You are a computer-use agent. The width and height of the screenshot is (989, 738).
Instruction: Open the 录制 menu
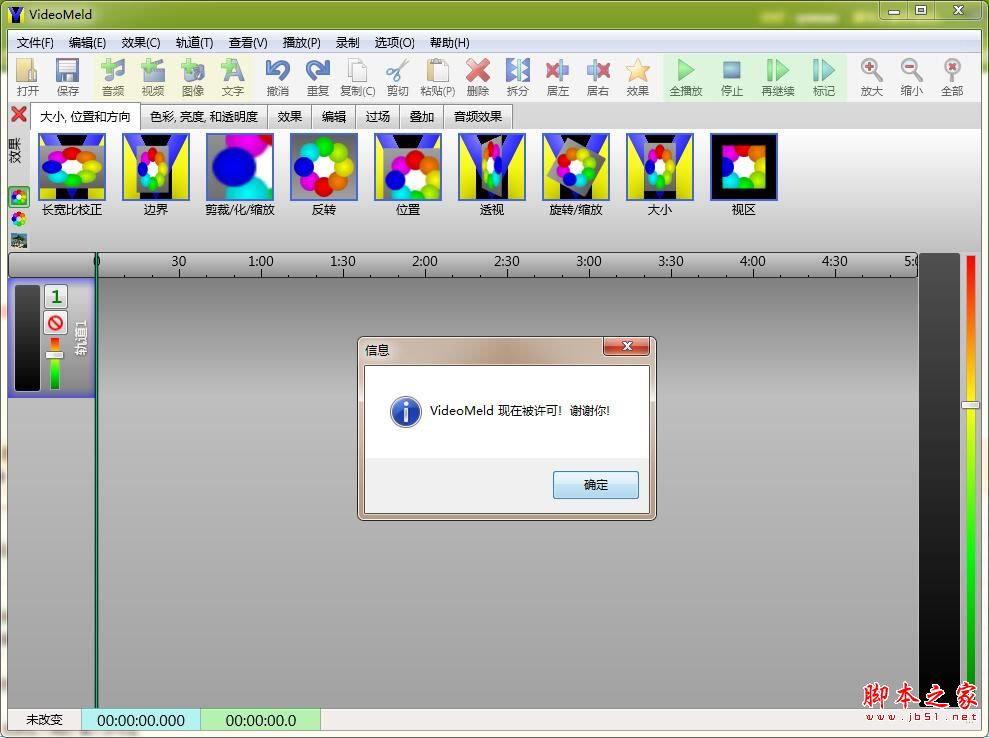pyautogui.click(x=348, y=42)
